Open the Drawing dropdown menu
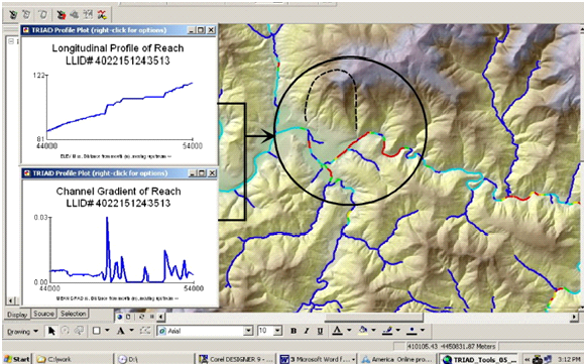The image size is (584, 364). 22,331
